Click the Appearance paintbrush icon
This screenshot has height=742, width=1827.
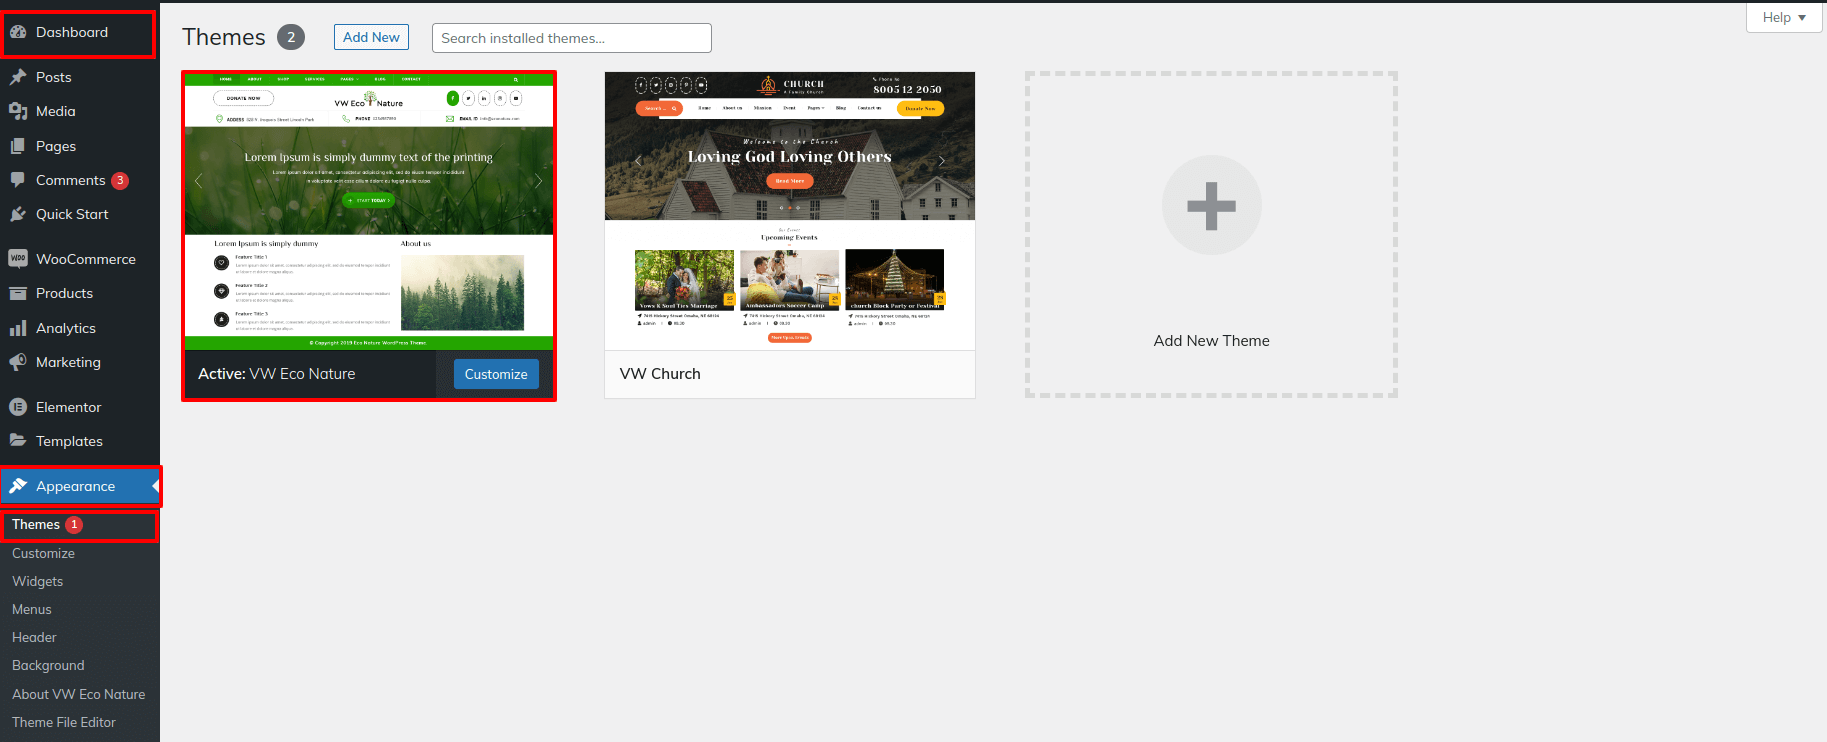coord(18,486)
